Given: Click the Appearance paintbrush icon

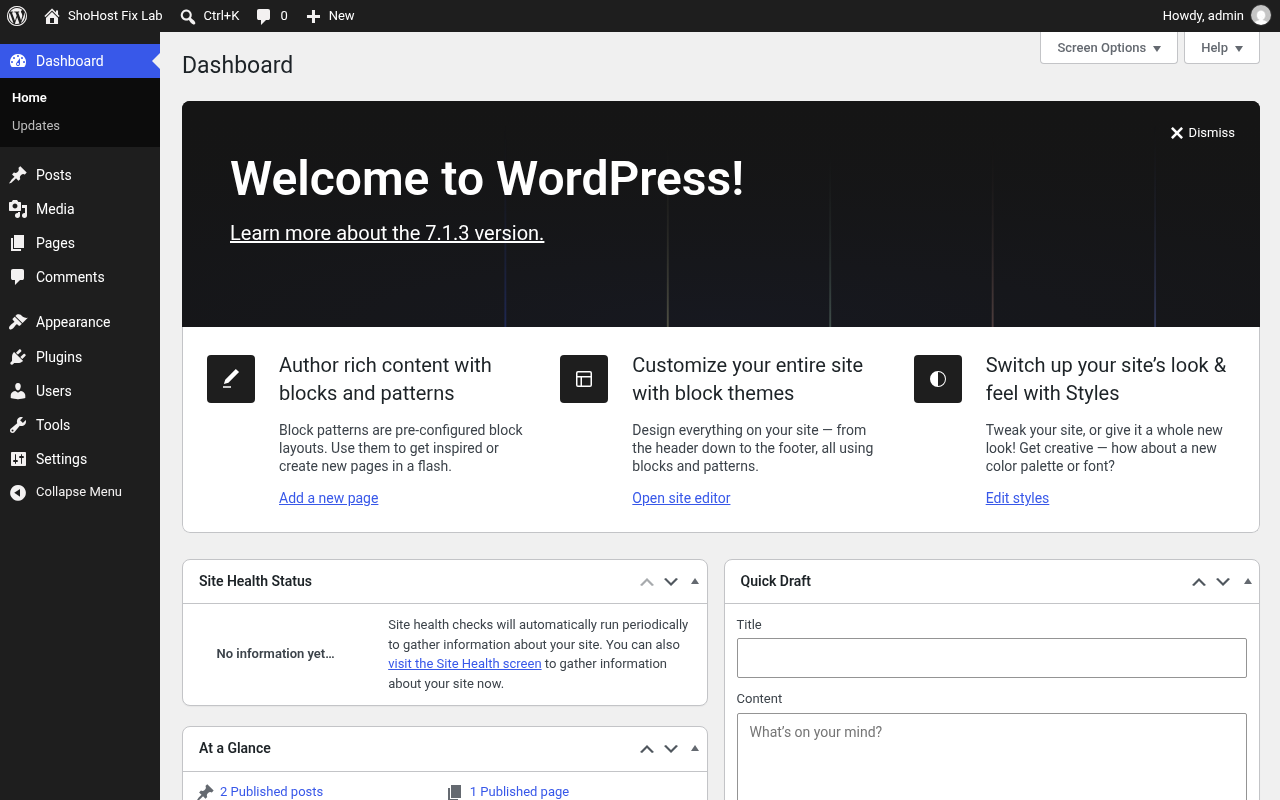Looking at the screenshot, I should pyautogui.click(x=18, y=322).
